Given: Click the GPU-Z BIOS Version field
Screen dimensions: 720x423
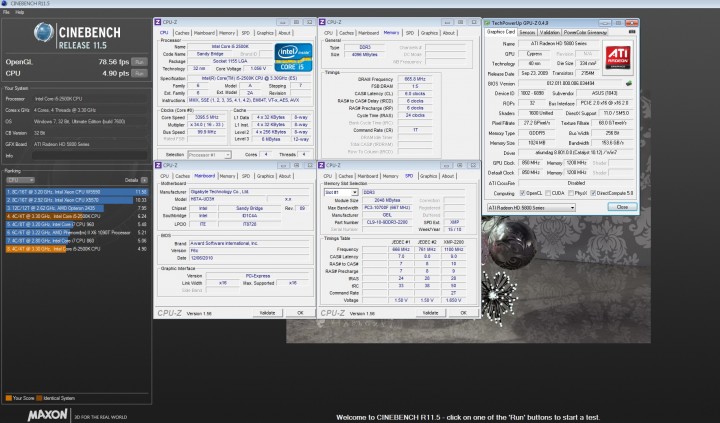Looking at the screenshot, I should pyautogui.click(x=570, y=84).
